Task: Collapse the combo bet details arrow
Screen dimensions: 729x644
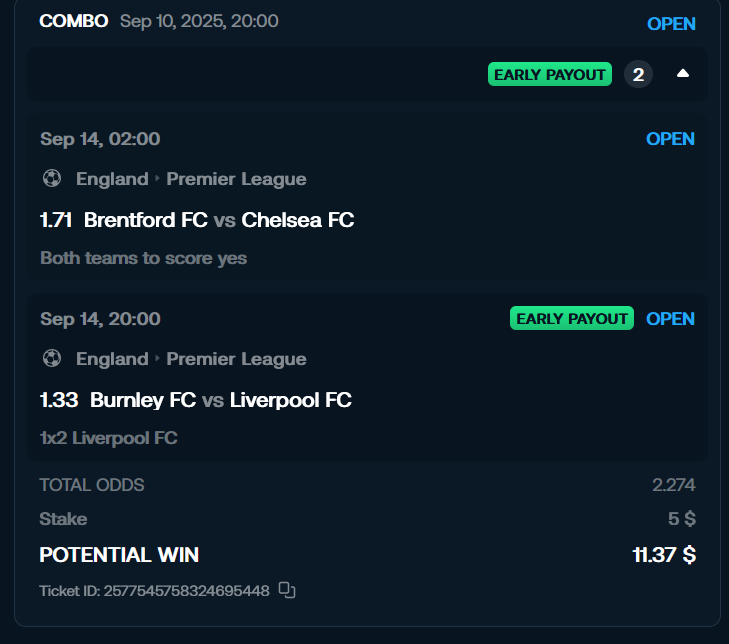Action: [683, 74]
